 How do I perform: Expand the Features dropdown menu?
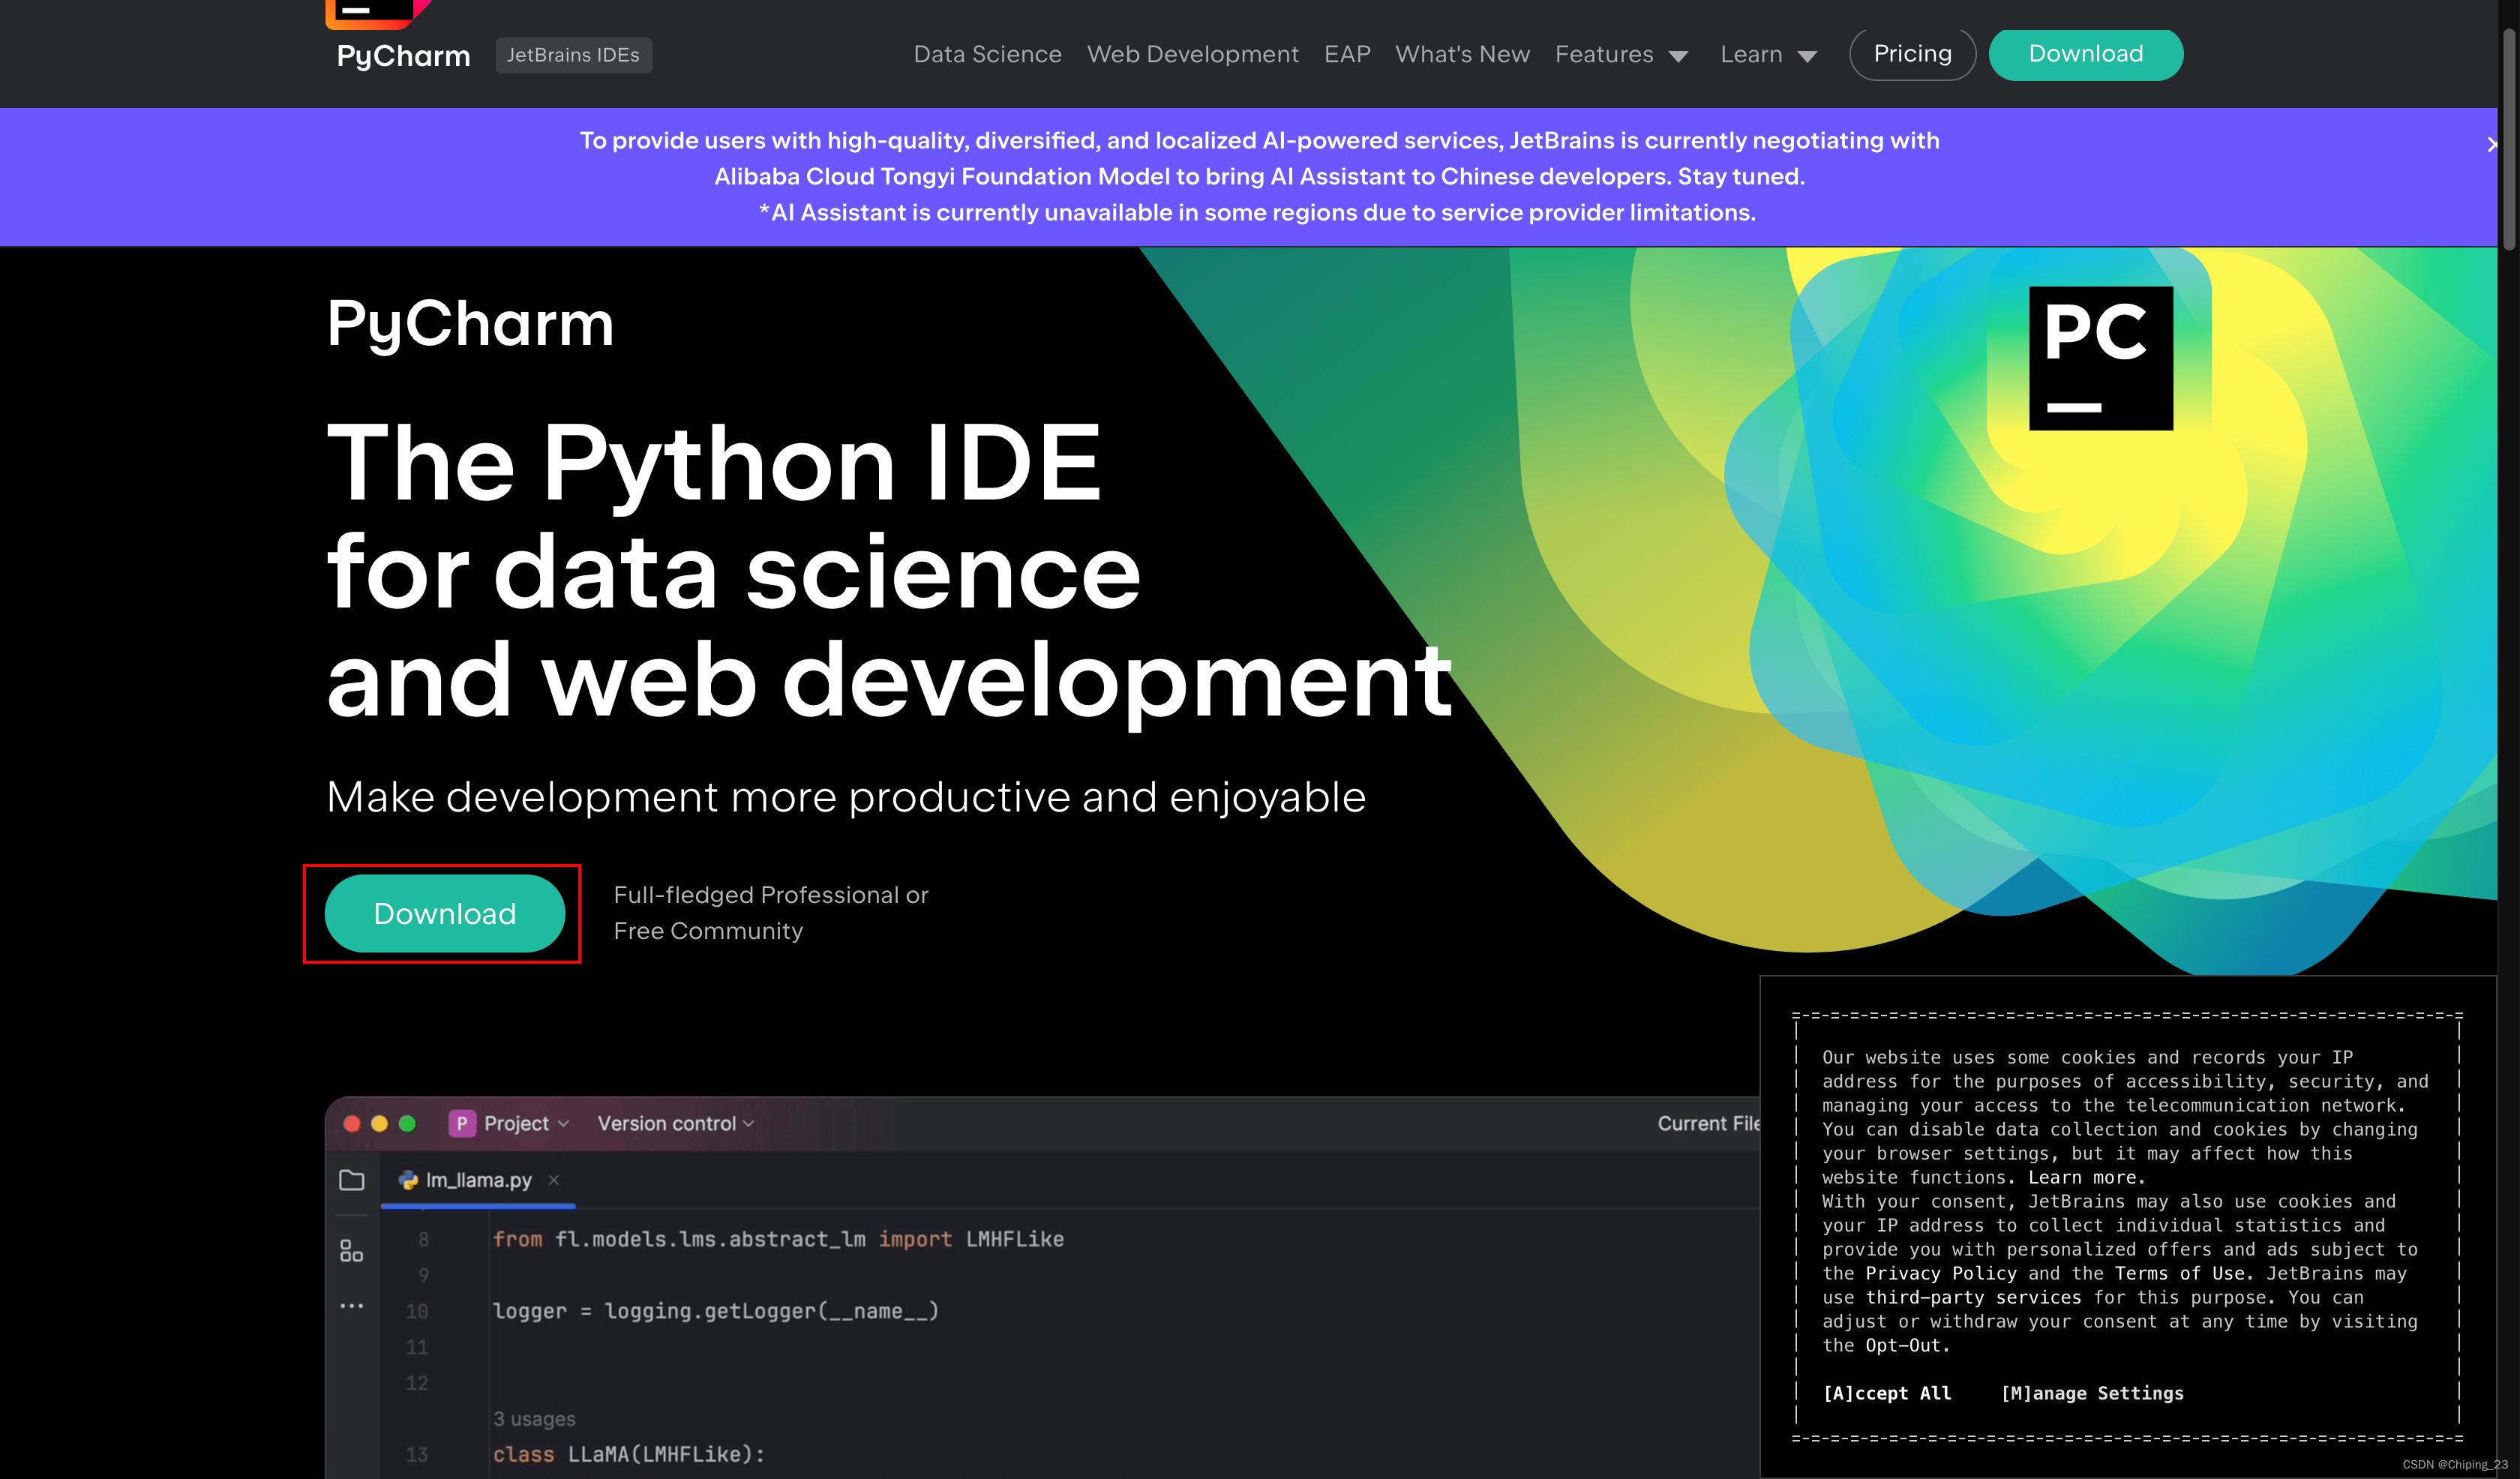pos(1621,54)
